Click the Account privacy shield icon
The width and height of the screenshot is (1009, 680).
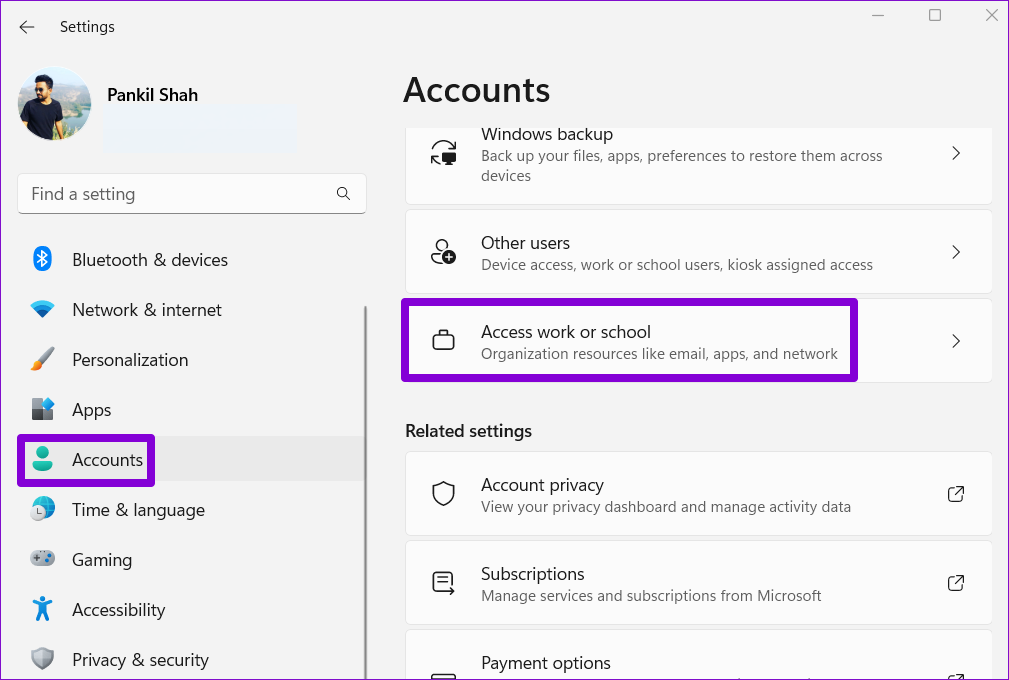coord(443,494)
